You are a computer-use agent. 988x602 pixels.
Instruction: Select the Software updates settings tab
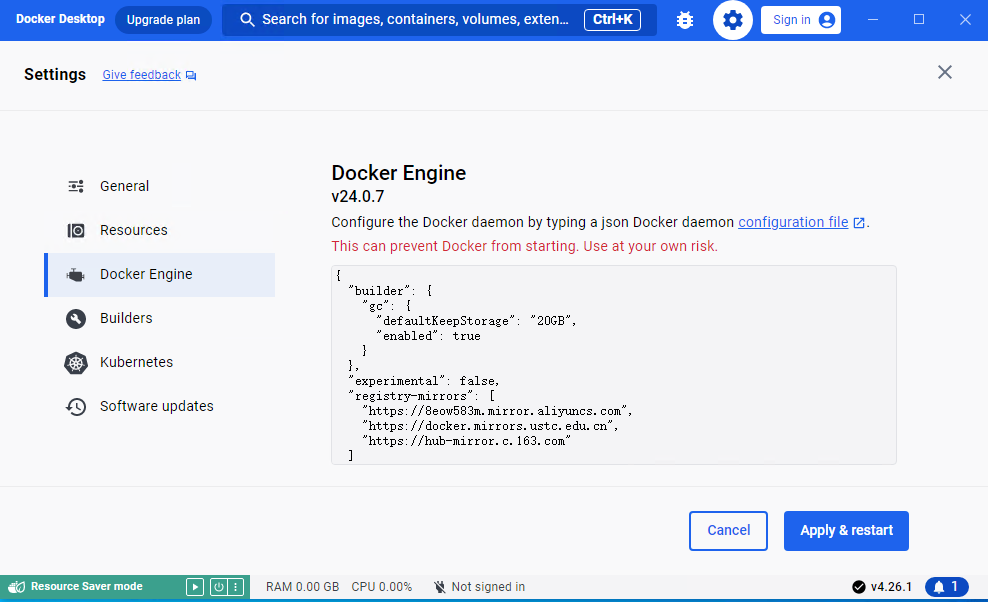[x=159, y=407]
